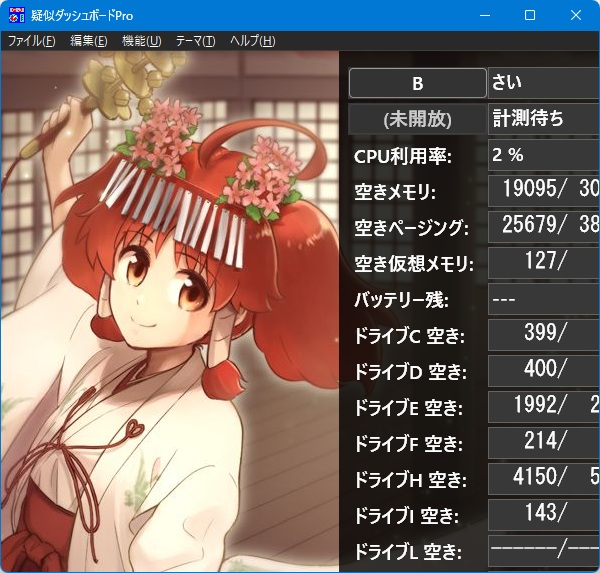This screenshot has height=573, width=600.
Task: Open the テーマ(T) menu
Action: point(195,41)
